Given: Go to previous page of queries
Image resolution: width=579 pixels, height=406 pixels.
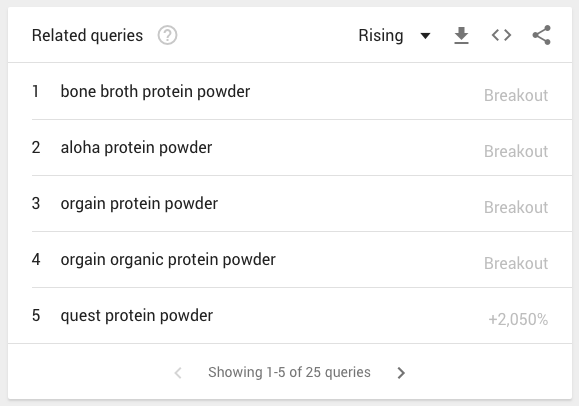Looking at the screenshot, I should pos(178,373).
